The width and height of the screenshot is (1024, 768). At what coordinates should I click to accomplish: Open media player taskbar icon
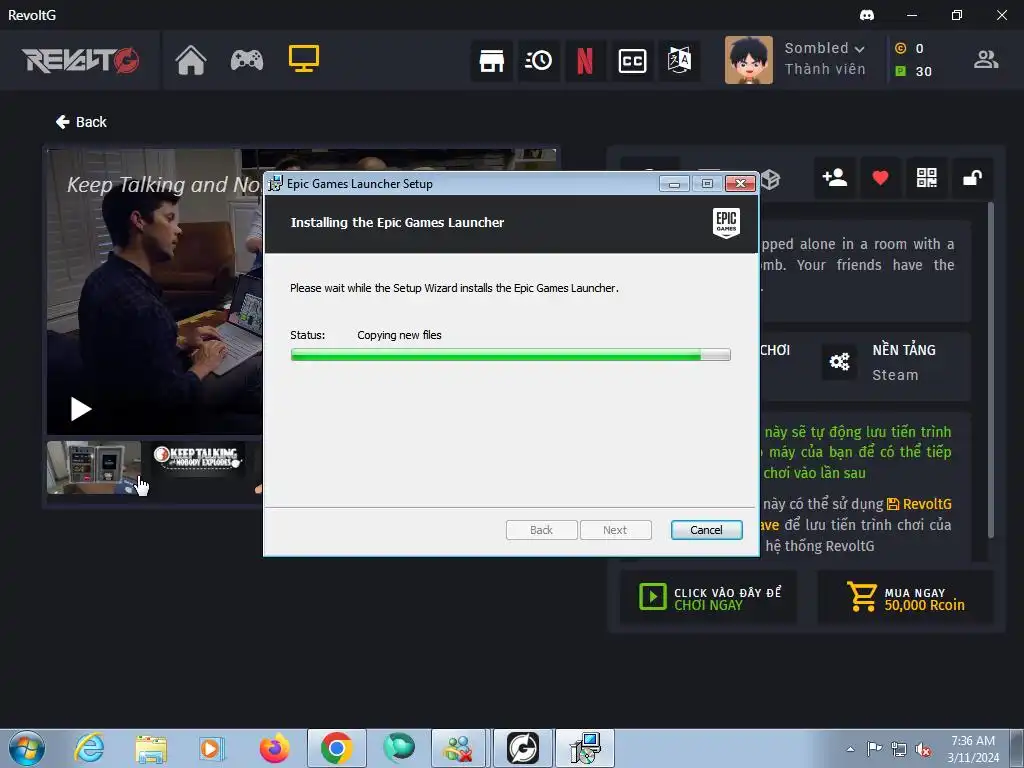coord(212,748)
